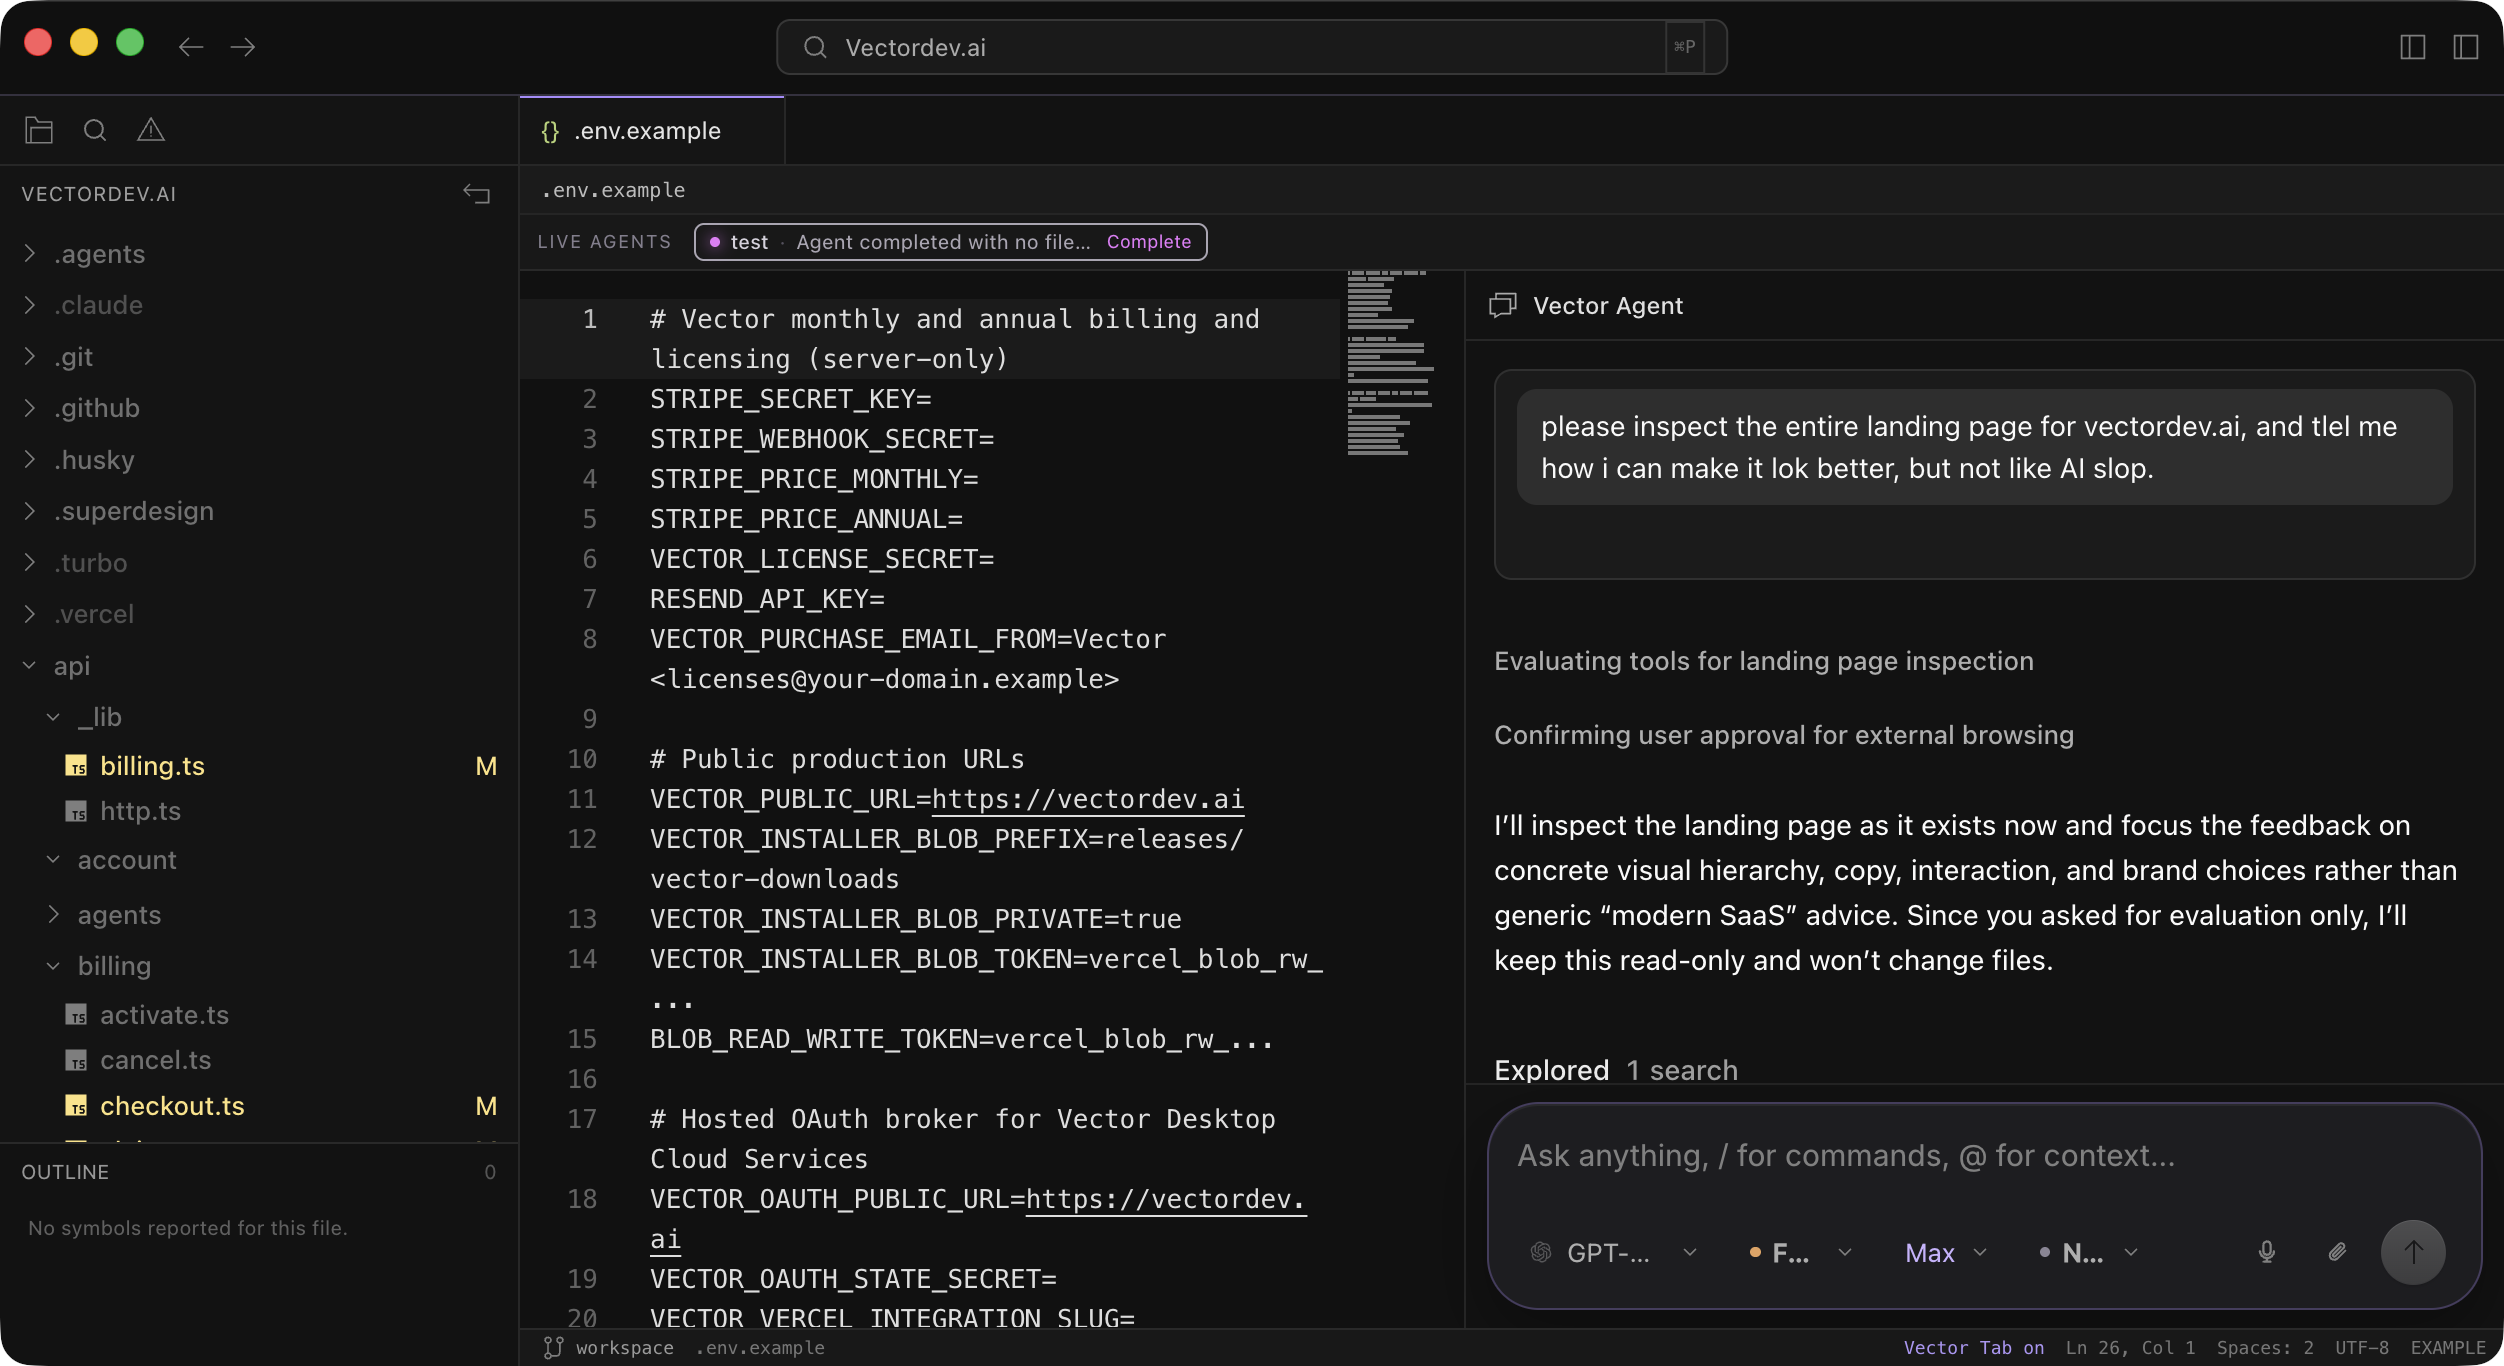Open the GPT model dropdown
Screen dimensions: 2504x1366
(x=1614, y=1252)
